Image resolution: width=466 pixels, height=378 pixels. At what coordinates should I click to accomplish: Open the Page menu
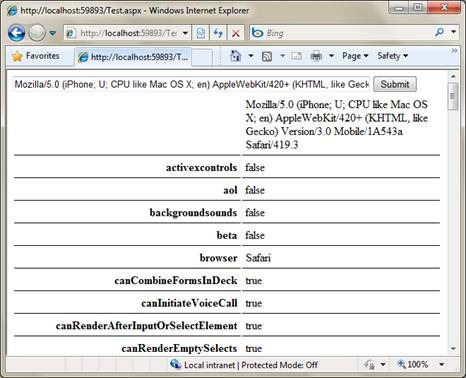(355, 56)
